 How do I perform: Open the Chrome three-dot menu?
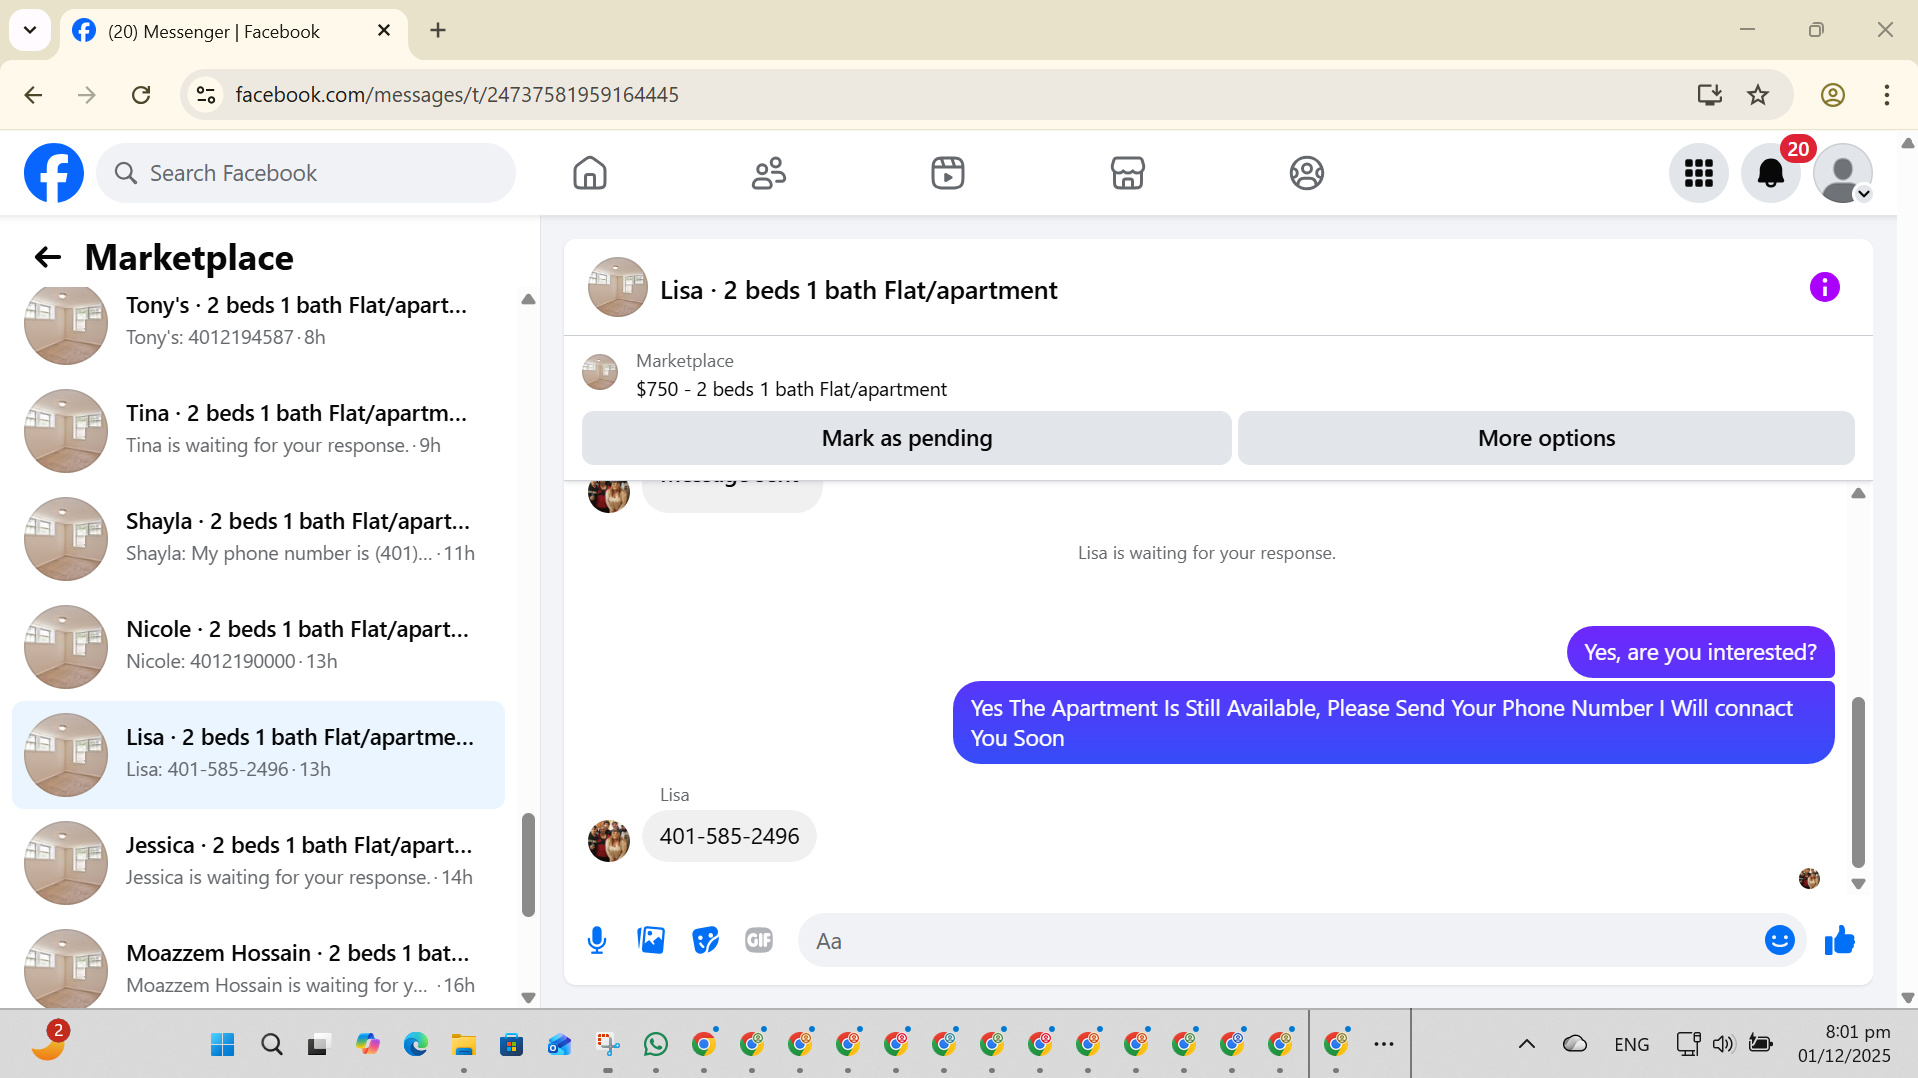pos(1887,95)
